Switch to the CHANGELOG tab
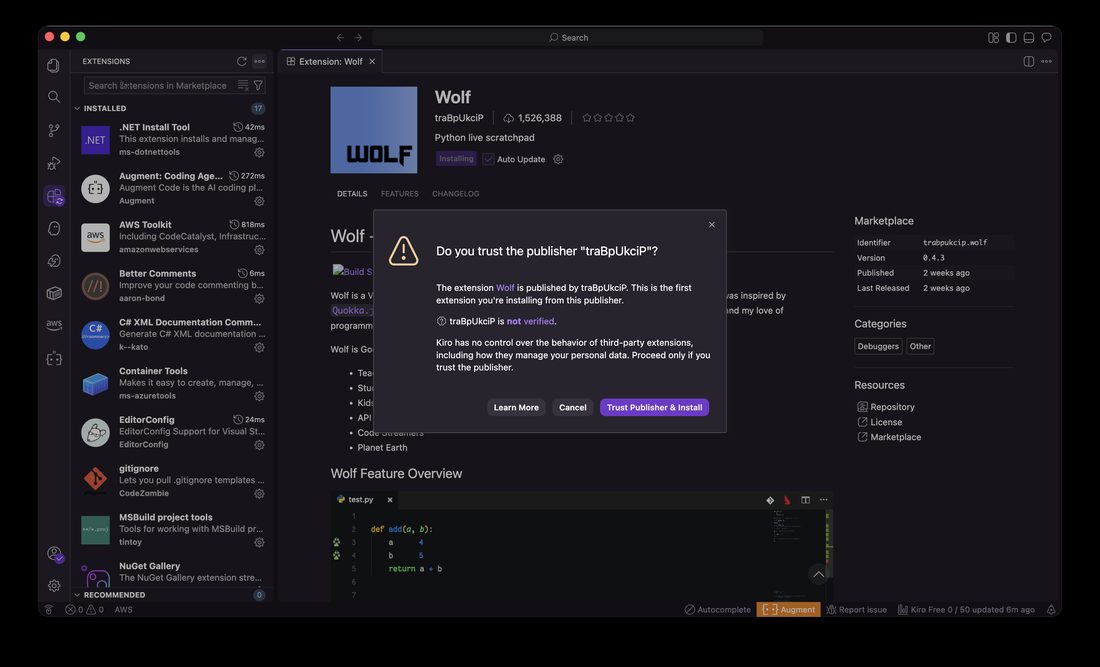 (455, 194)
